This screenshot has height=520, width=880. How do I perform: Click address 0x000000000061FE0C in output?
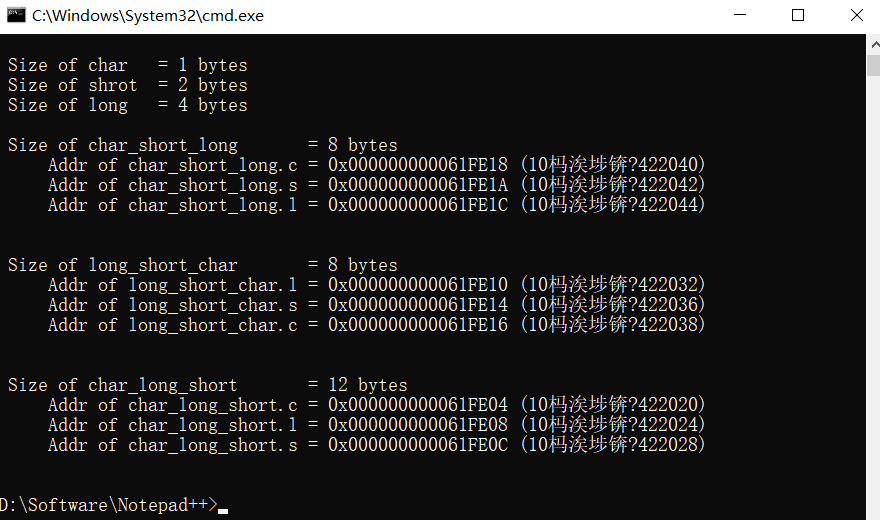(418, 445)
